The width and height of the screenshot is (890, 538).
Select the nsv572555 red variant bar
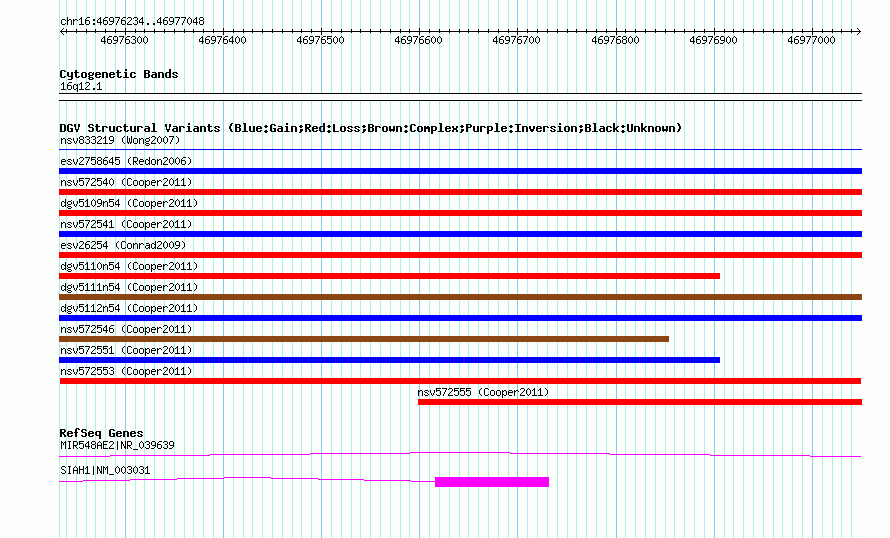(640, 402)
